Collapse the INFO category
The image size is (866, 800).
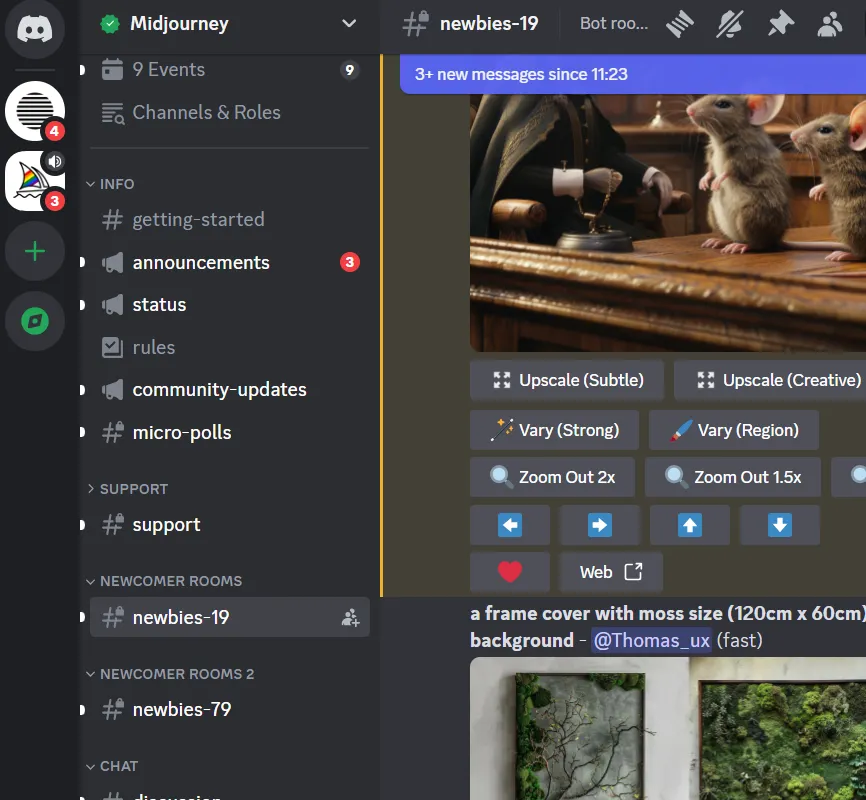(x=110, y=184)
